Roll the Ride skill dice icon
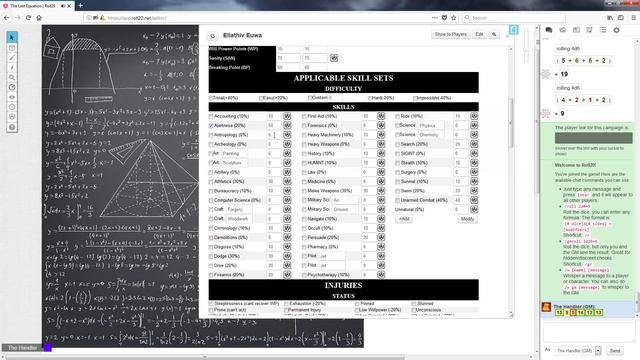The image size is (640, 360). pyautogui.click(x=473, y=116)
